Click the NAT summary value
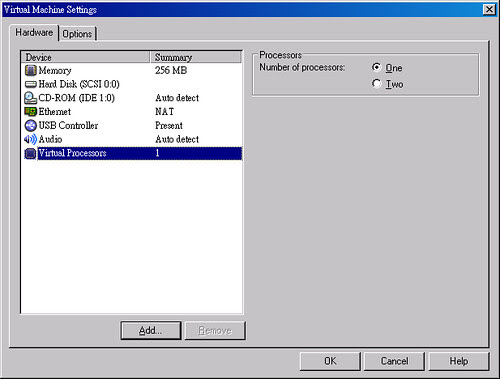The width and height of the screenshot is (500, 379). tap(165, 112)
